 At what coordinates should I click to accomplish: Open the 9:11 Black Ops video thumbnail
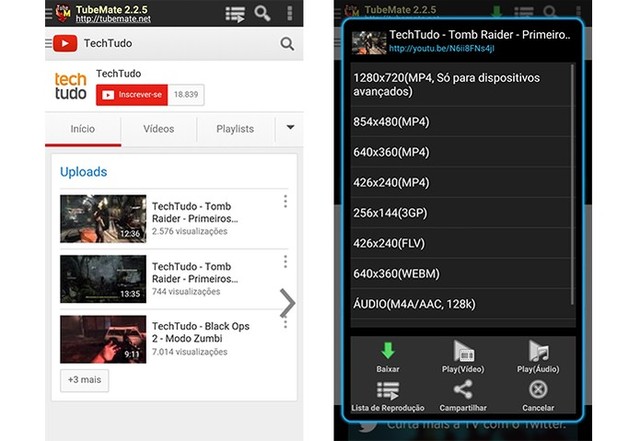coord(103,339)
